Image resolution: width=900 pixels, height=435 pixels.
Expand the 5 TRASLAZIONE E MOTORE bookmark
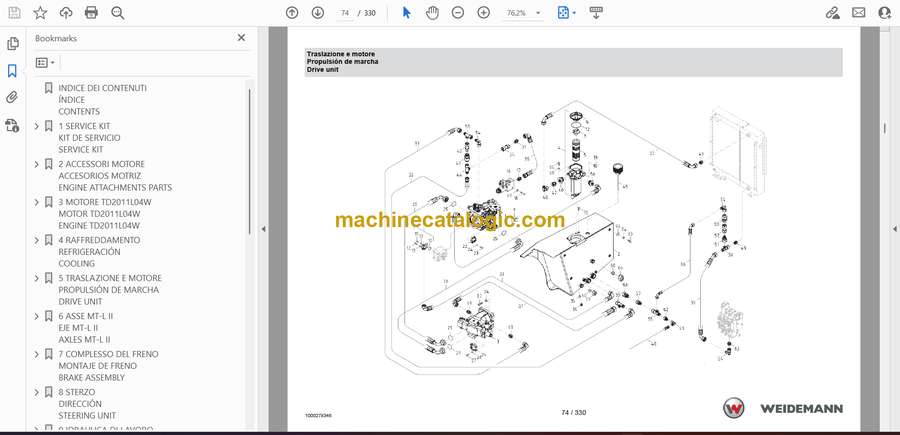click(37, 278)
